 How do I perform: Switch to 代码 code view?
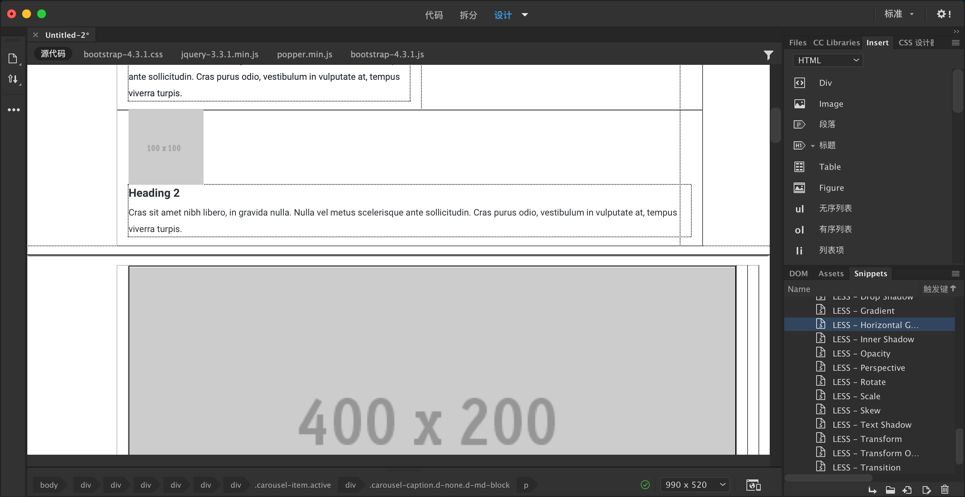point(434,15)
